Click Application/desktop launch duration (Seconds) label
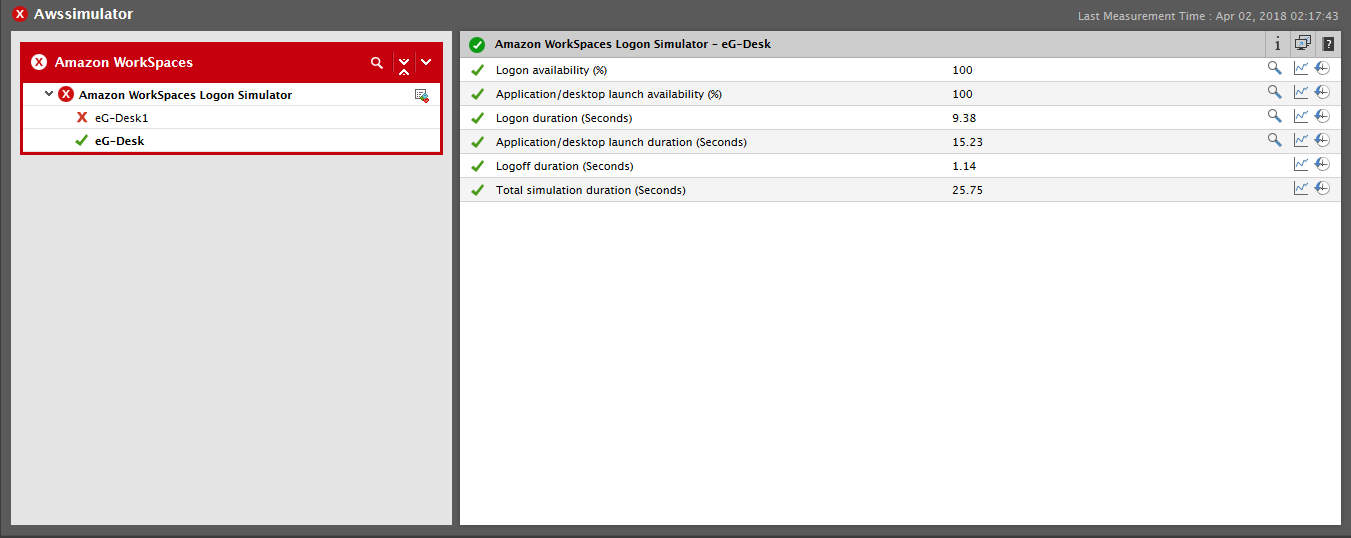Viewport: 1351px width, 538px height. pyautogui.click(x=621, y=142)
